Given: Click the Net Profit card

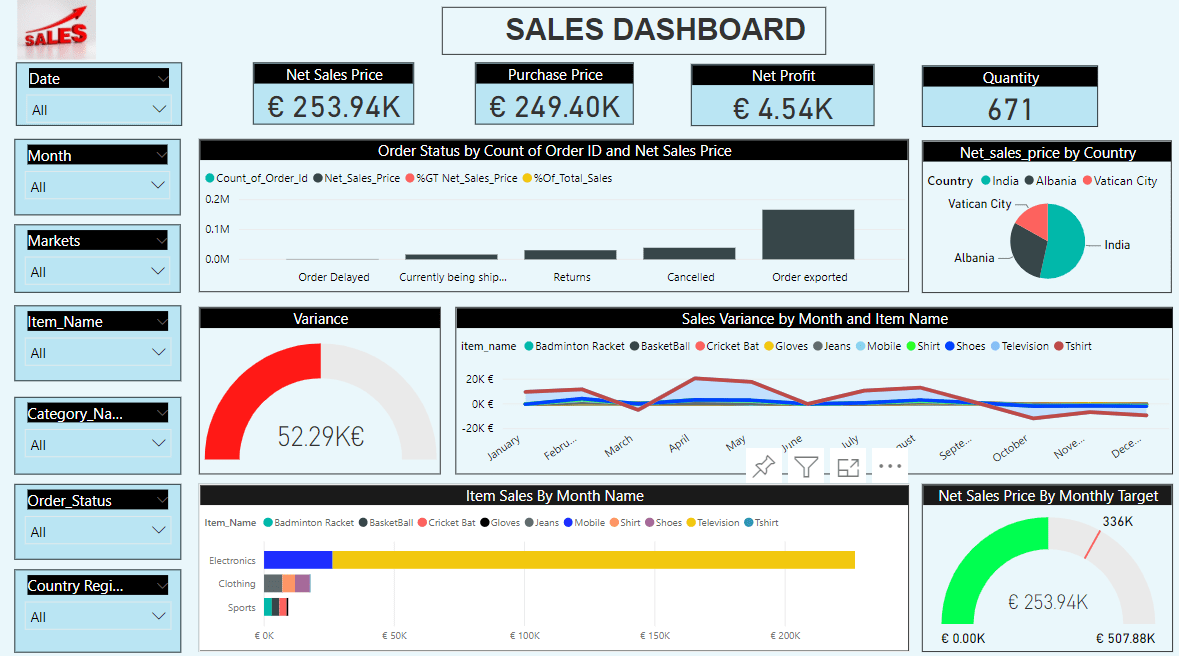Looking at the screenshot, I should click(x=783, y=96).
